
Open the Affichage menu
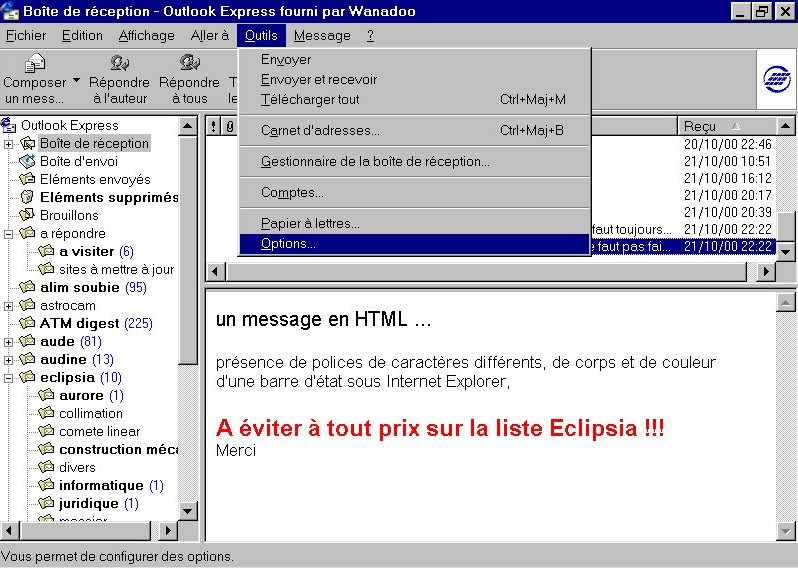click(x=147, y=36)
